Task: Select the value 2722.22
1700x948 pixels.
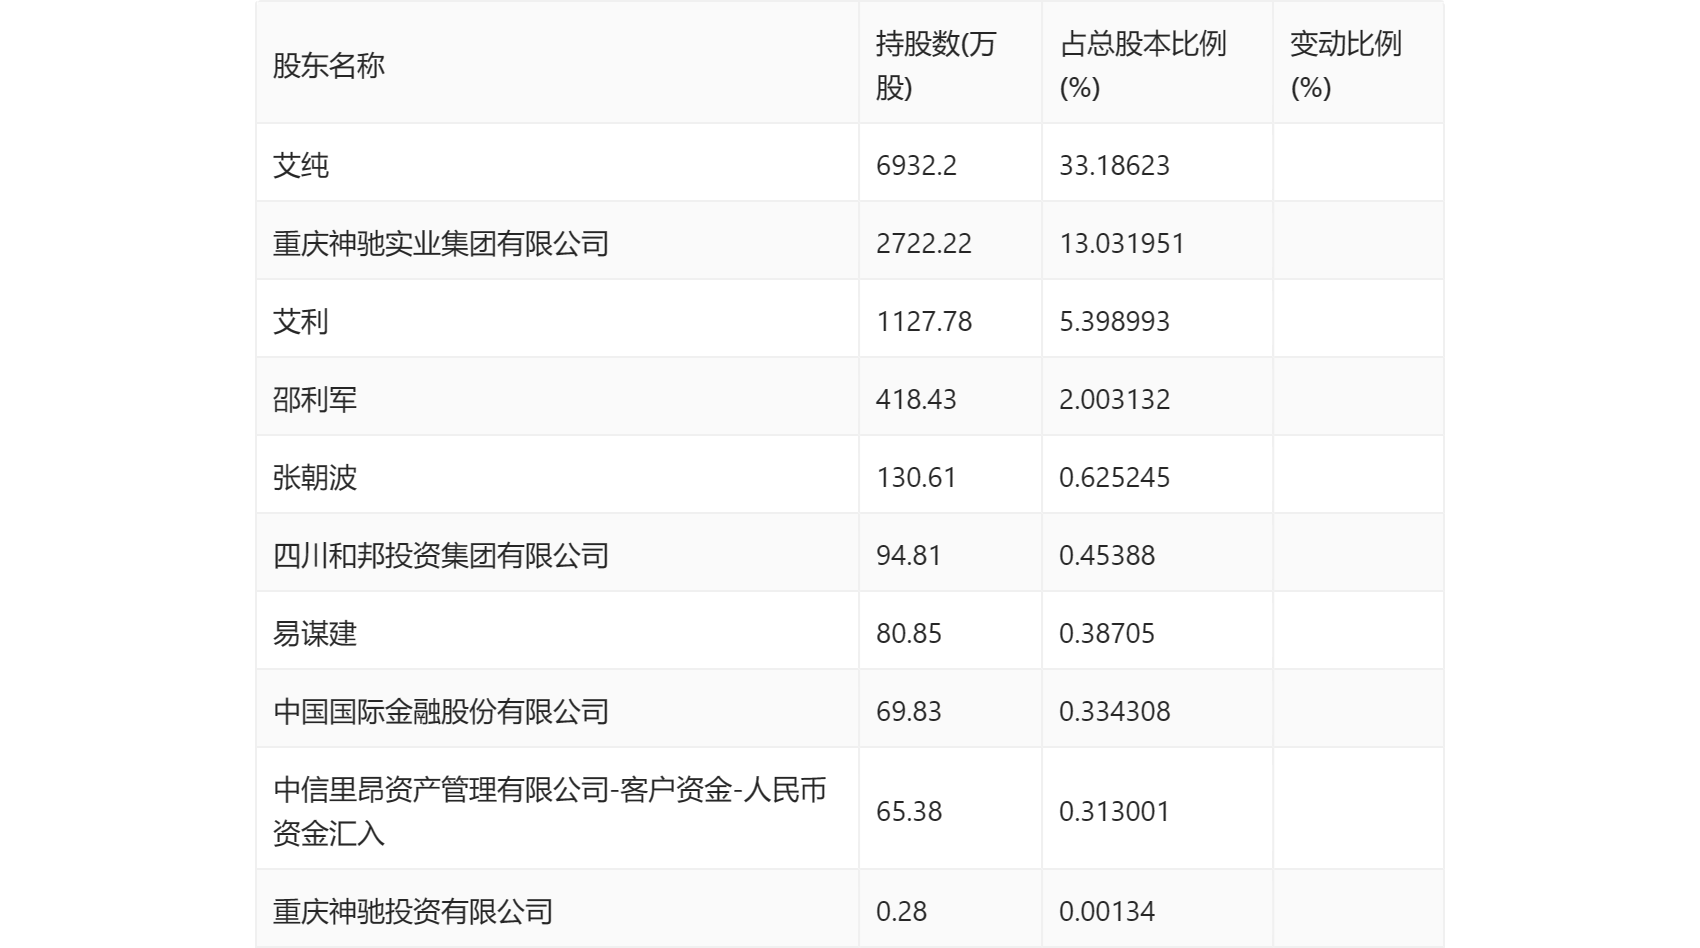Action: [924, 243]
